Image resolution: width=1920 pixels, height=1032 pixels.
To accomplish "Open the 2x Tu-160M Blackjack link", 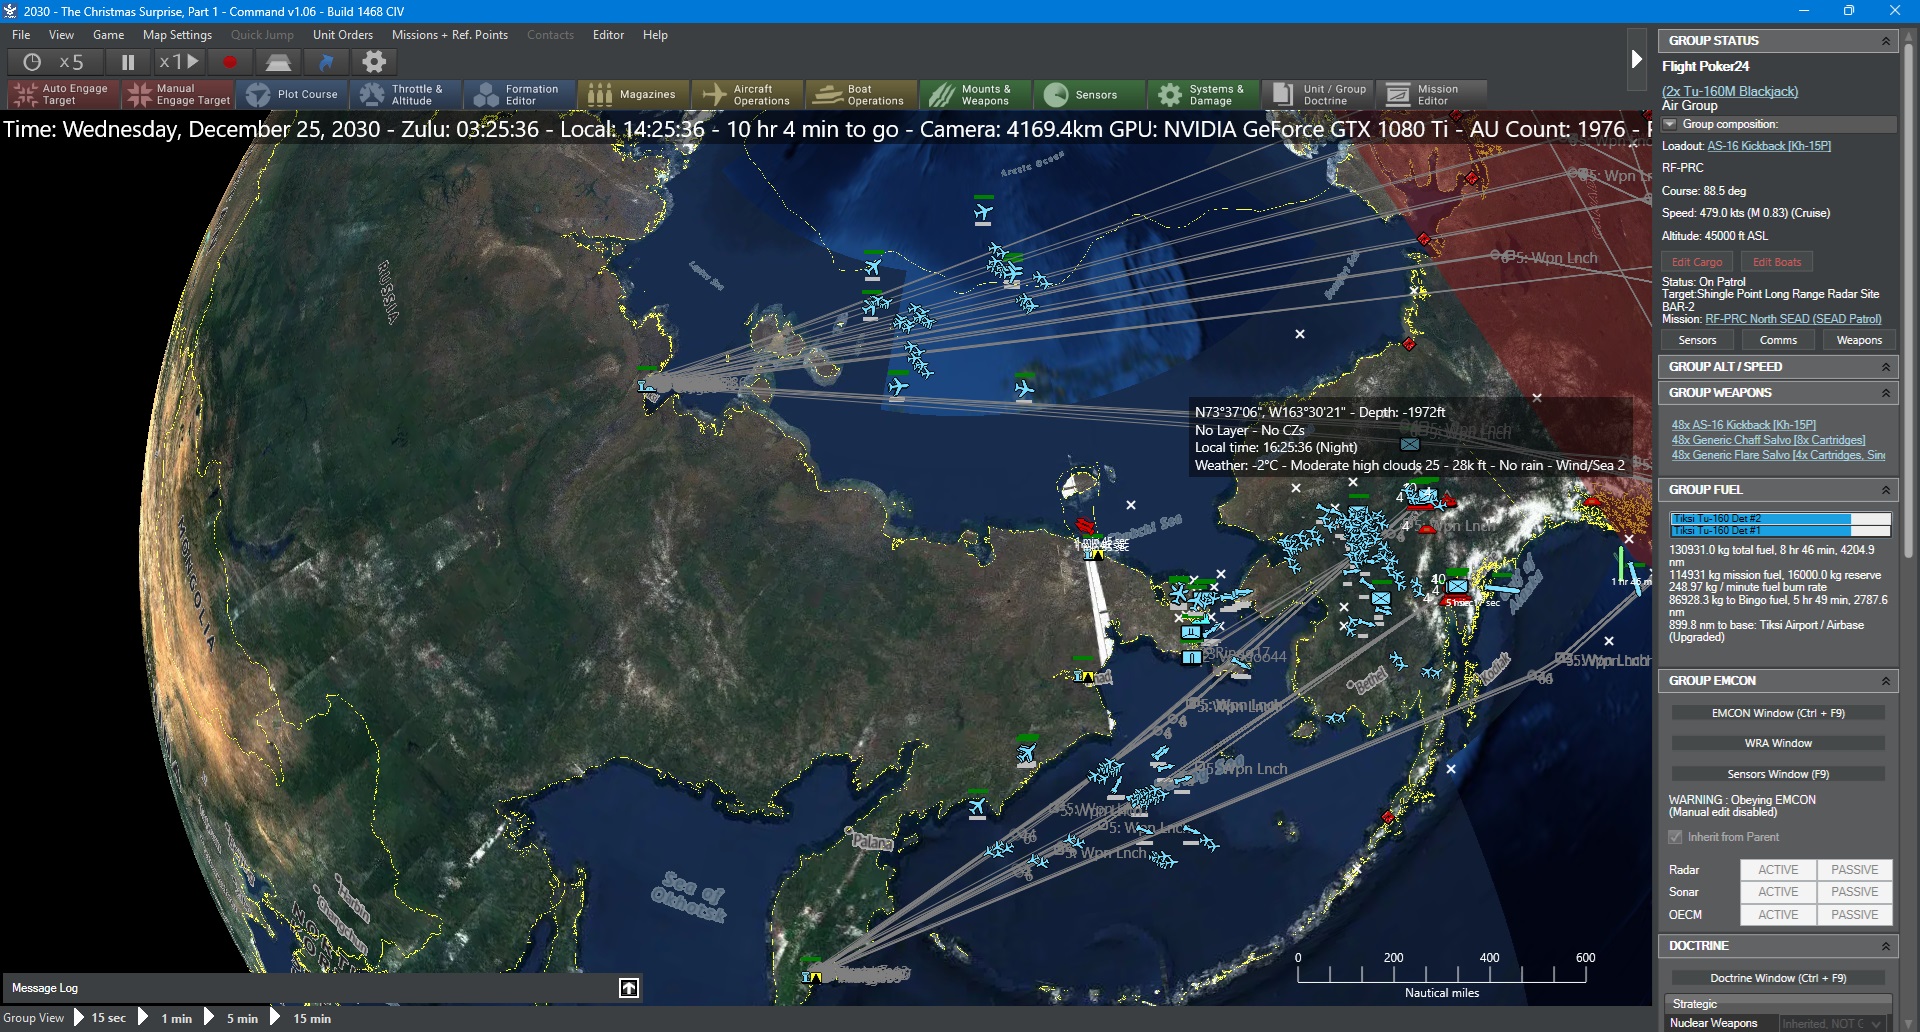I will click(1730, 91).
